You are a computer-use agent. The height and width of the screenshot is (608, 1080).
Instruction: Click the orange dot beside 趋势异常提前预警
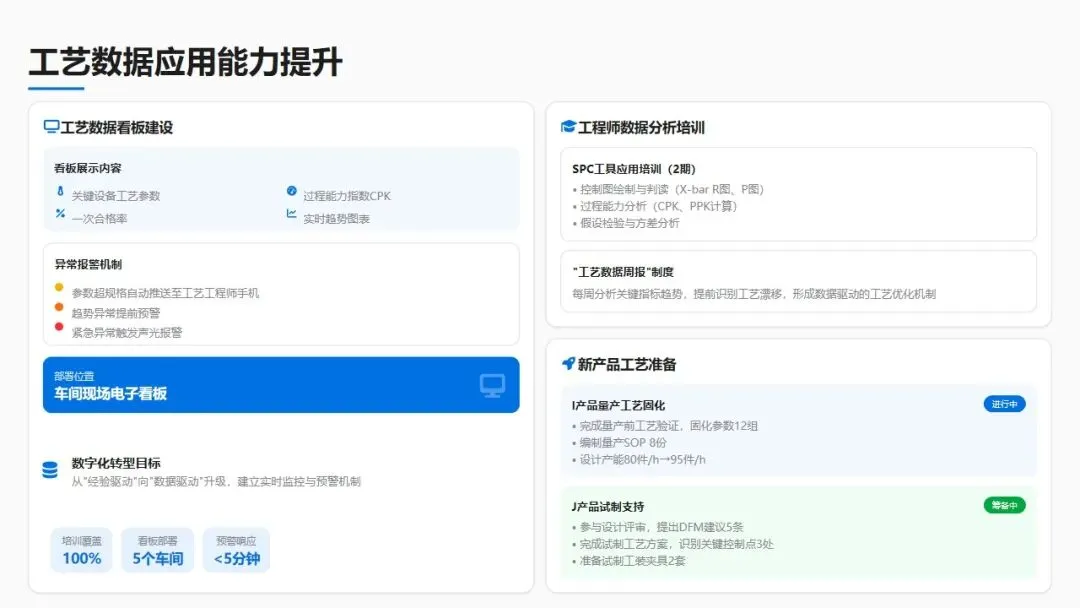[59, 307]
